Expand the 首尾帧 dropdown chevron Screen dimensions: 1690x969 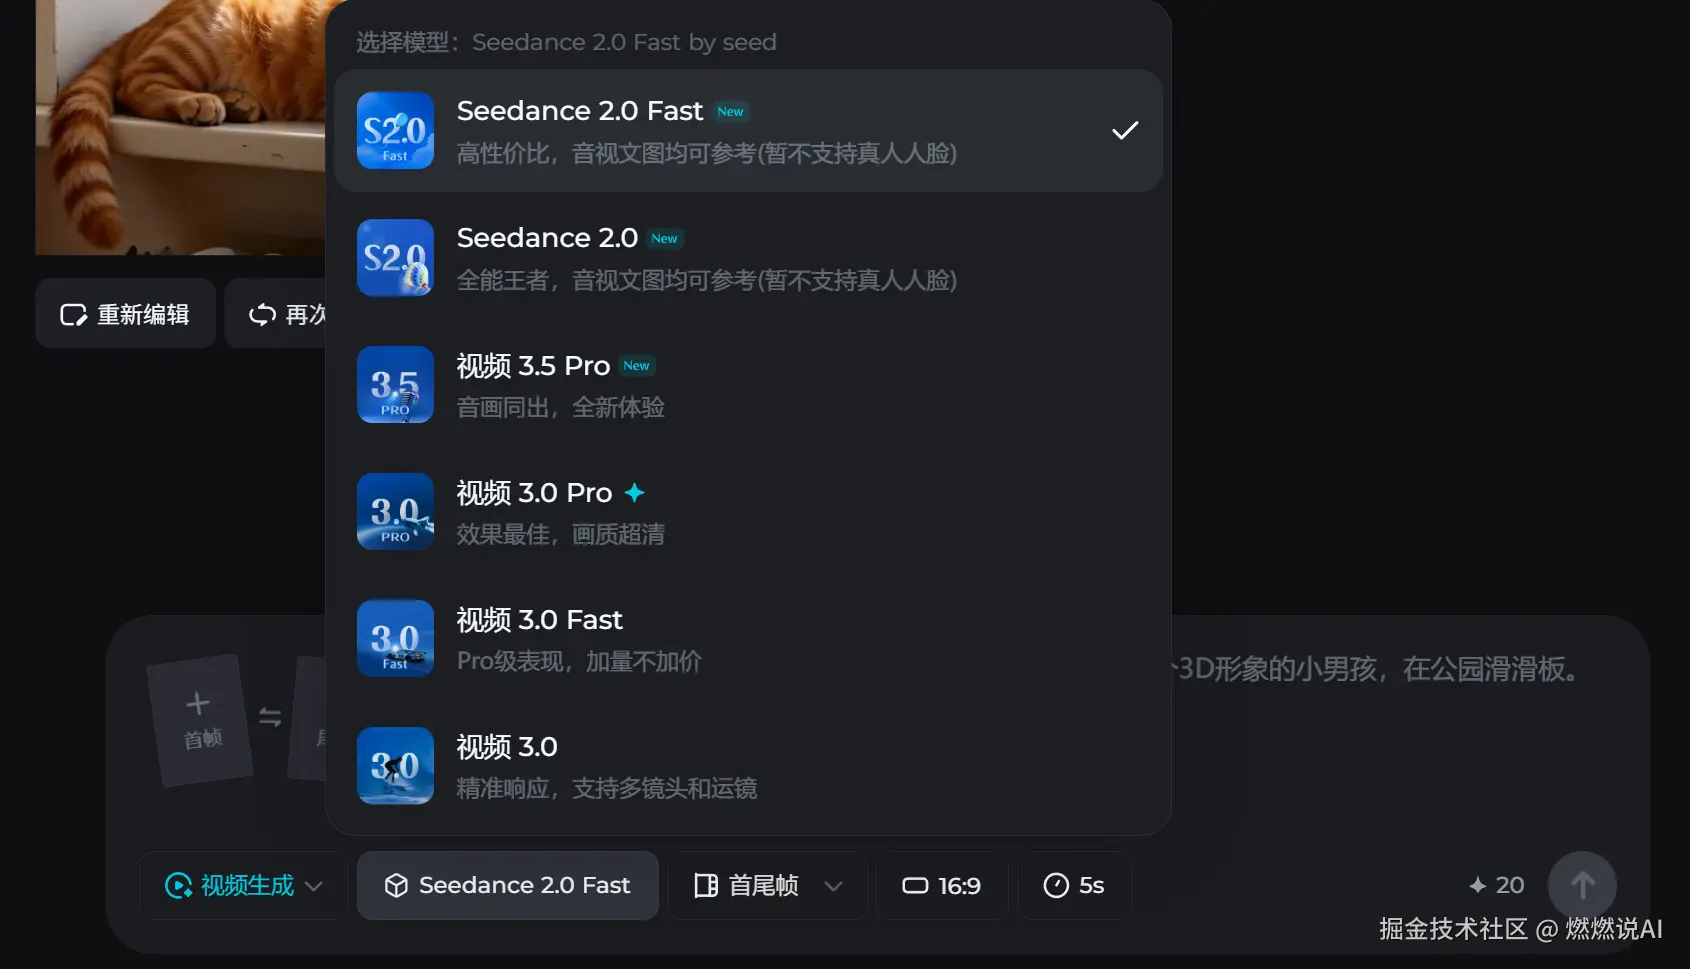[833, 885]
